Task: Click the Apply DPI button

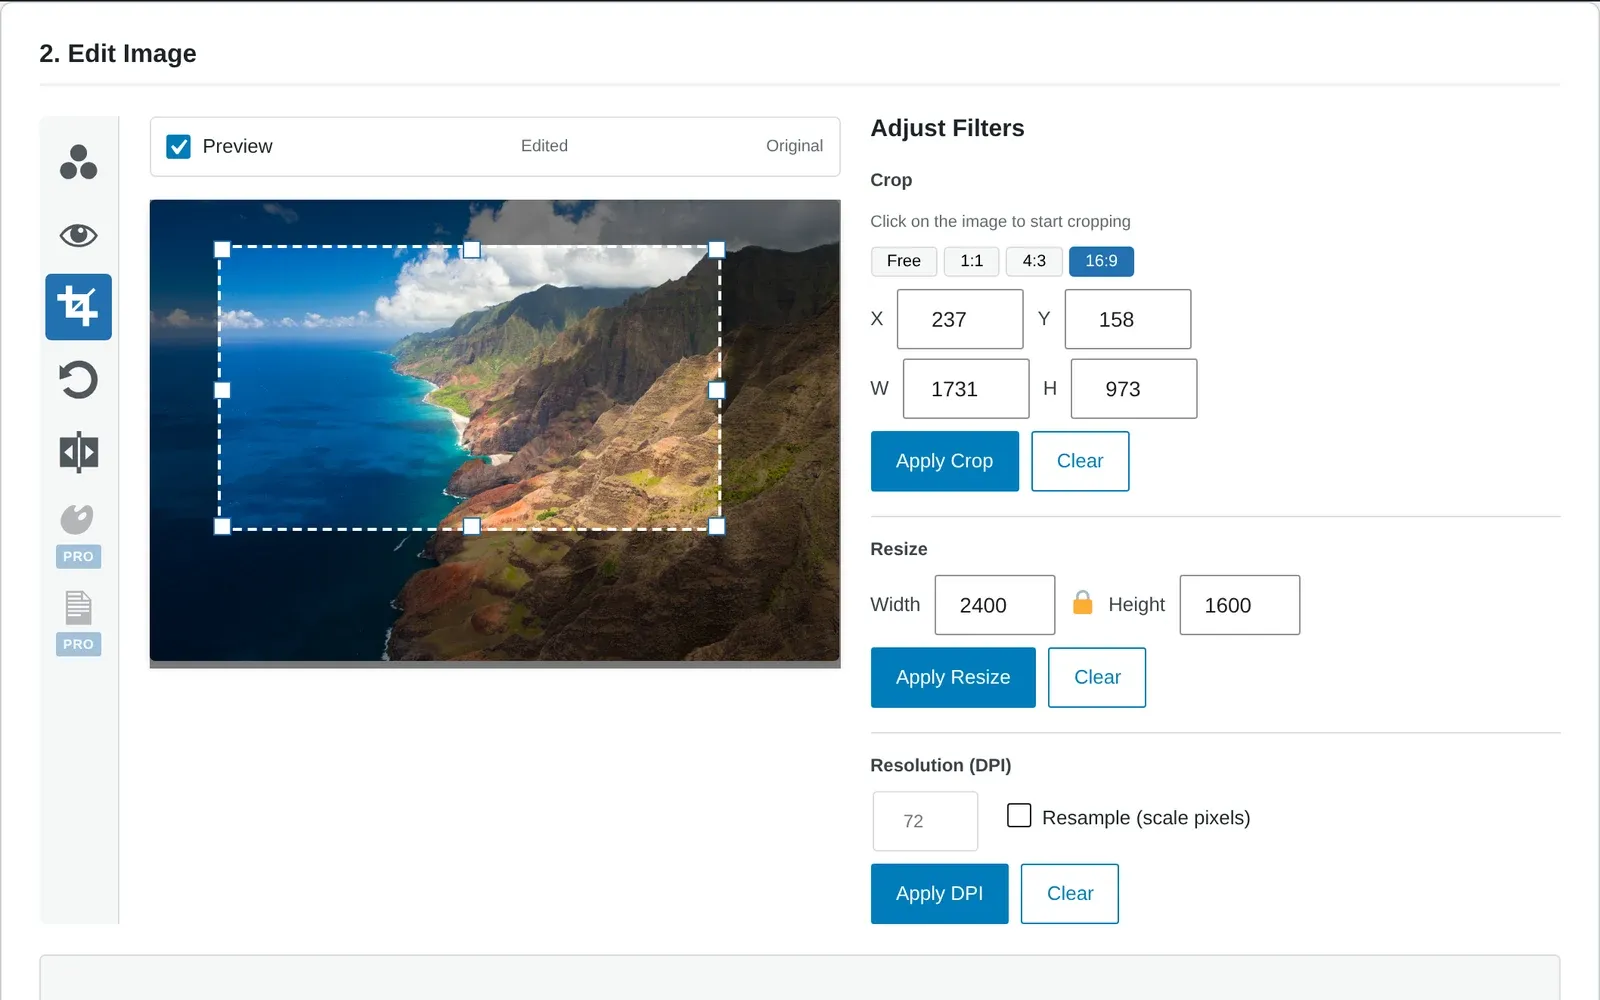Action: pos(939,893)
